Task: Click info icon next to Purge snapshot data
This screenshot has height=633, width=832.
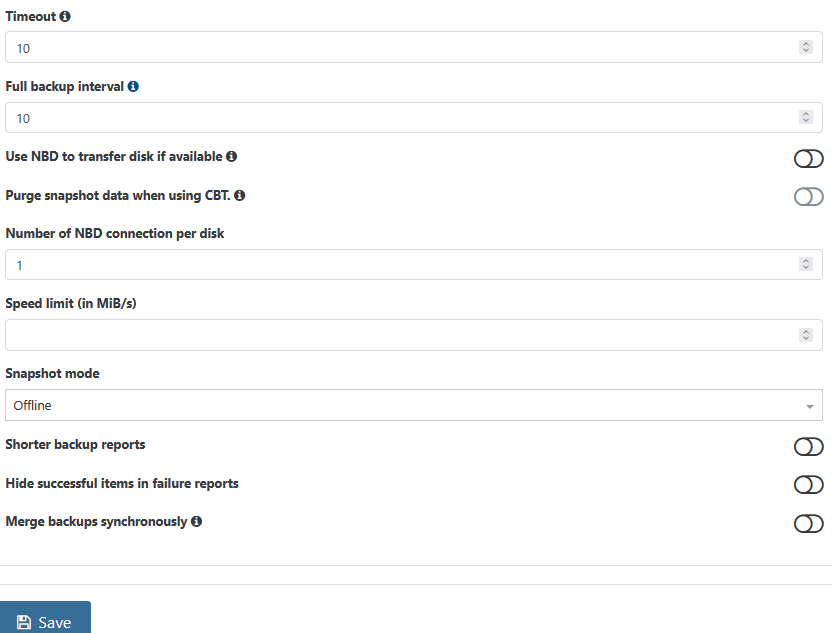Action: pos(240,196)
